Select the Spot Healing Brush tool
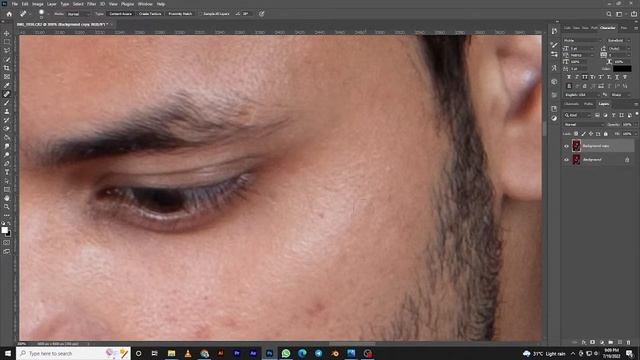The image size is (640, 360). [x=7, y=94]
